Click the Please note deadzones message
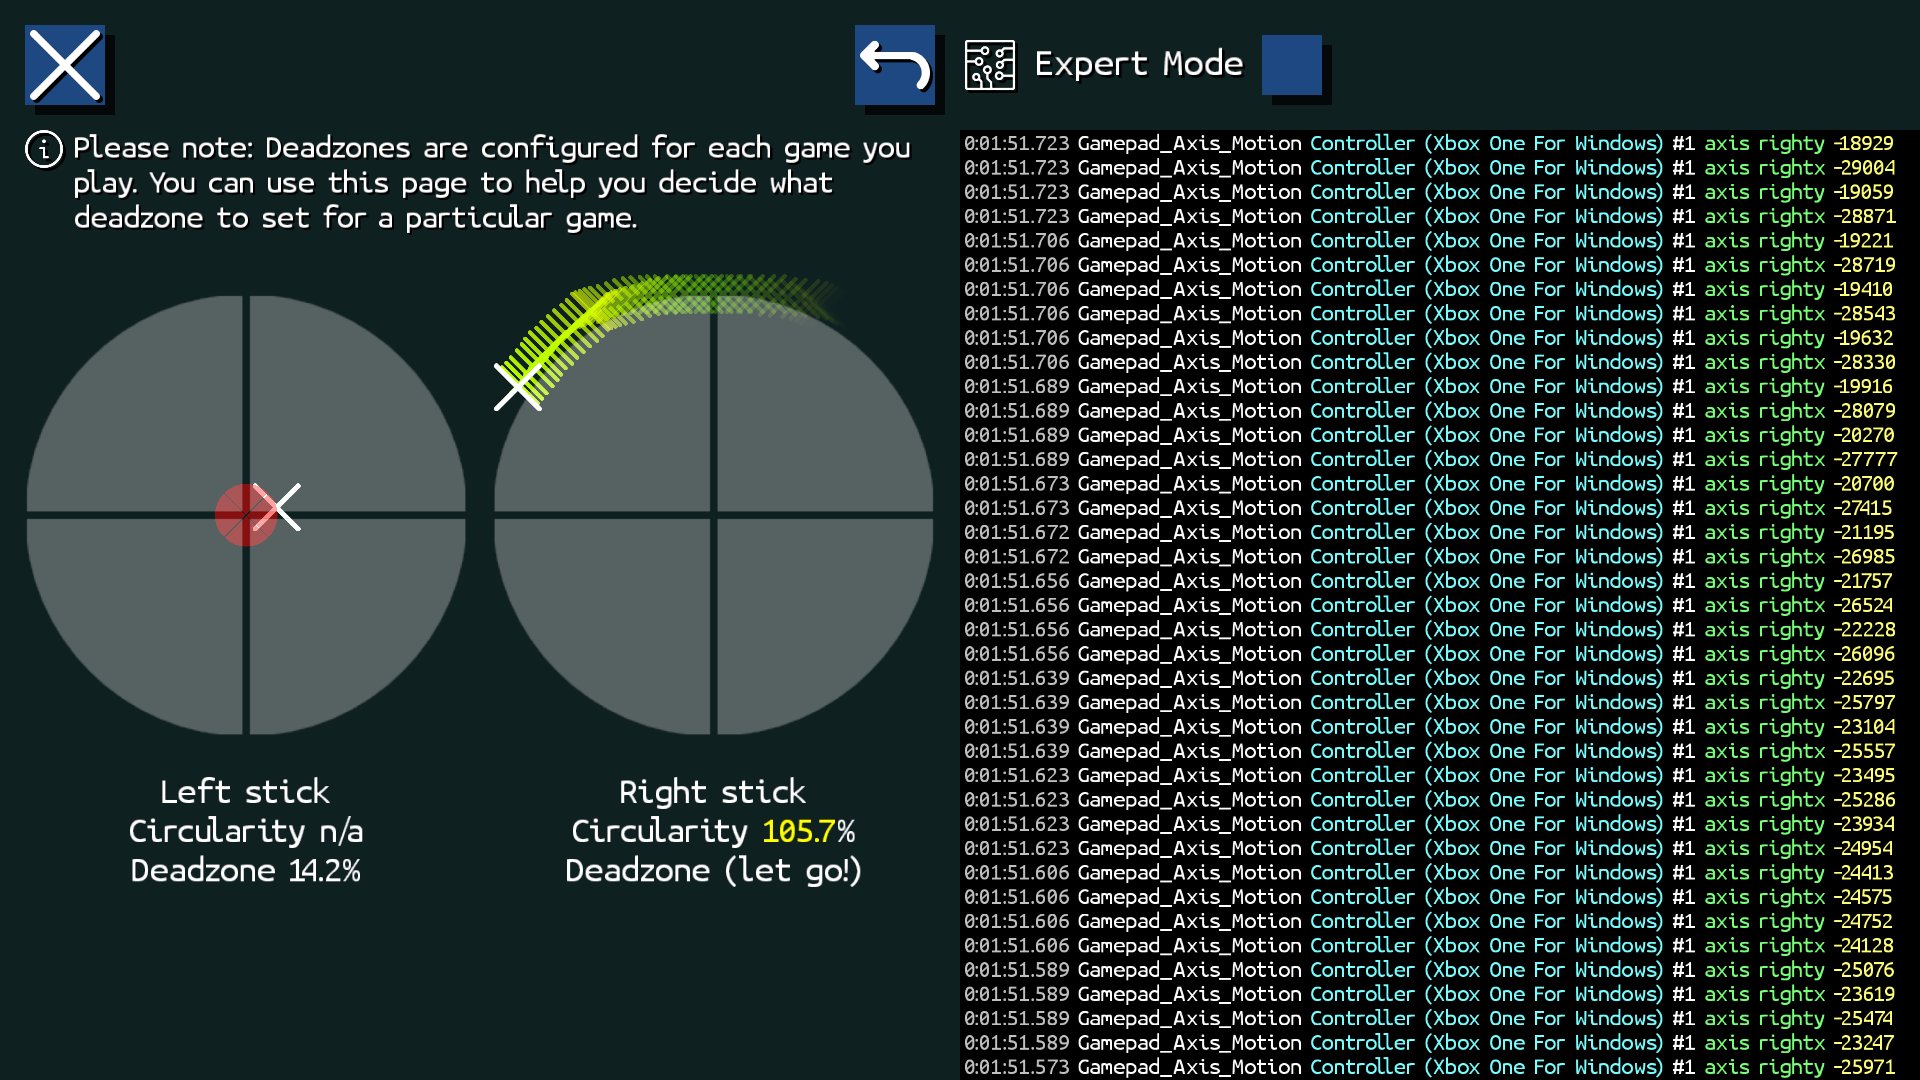 490,183
